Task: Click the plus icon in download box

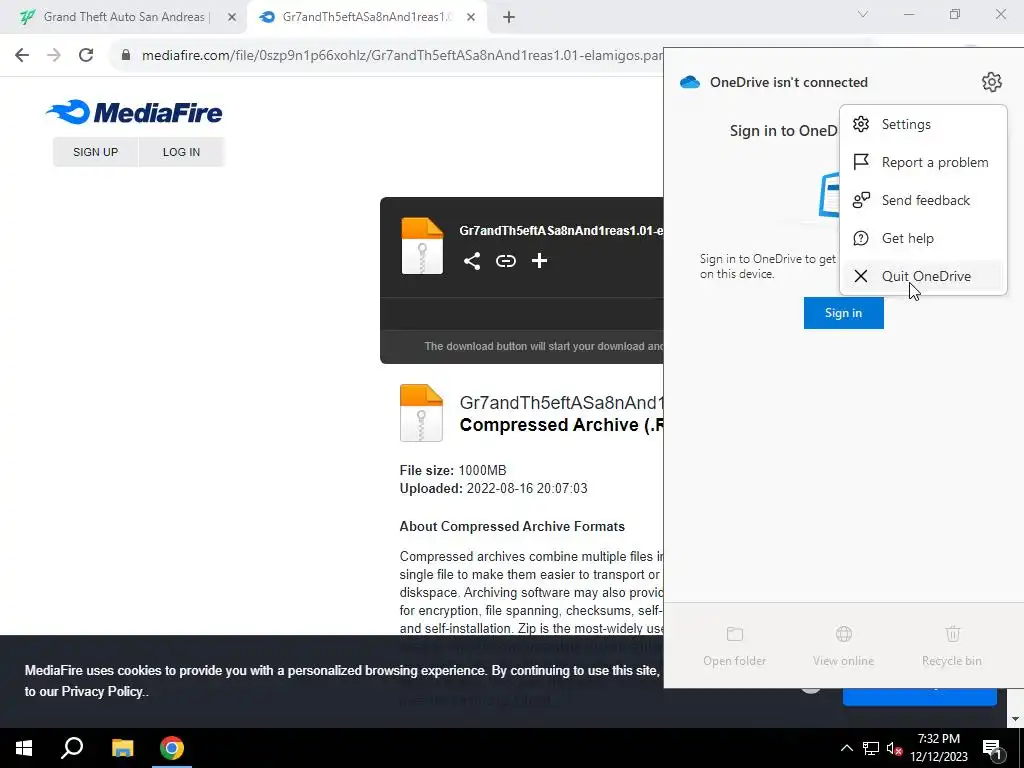Action: point(539,261)
